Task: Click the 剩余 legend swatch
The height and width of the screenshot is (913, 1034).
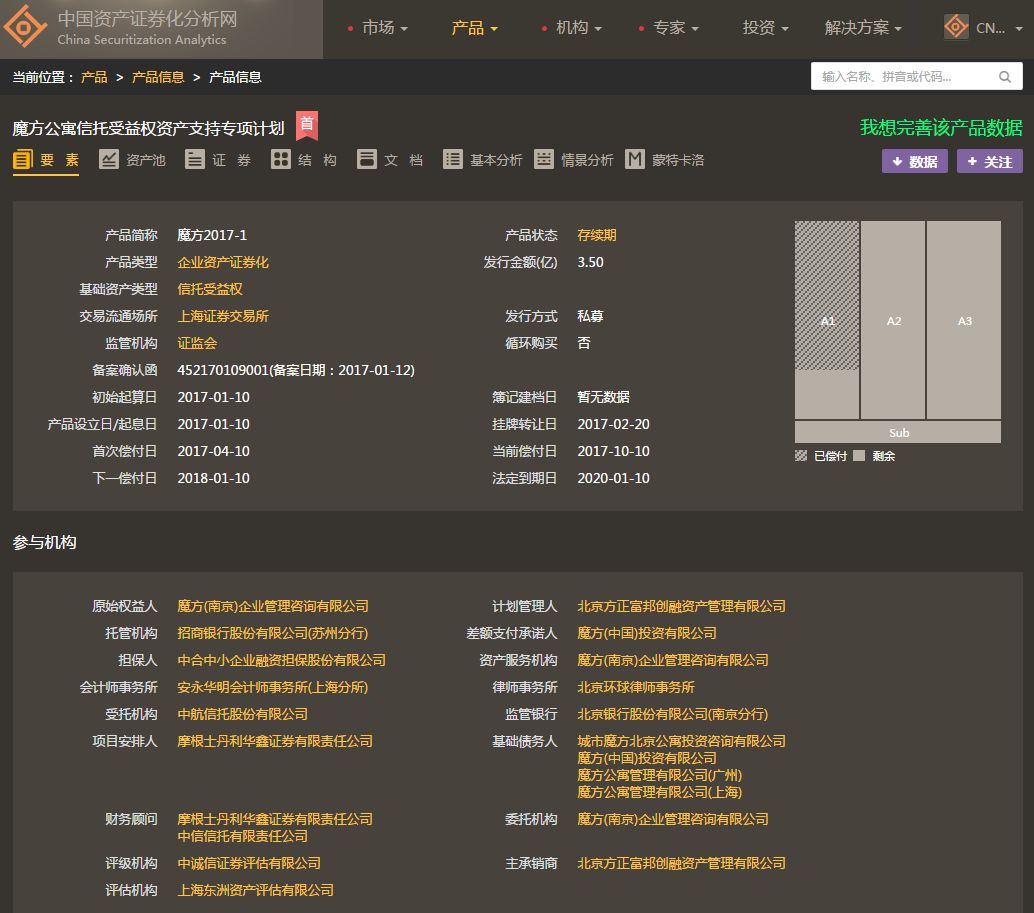Action: 859,456
